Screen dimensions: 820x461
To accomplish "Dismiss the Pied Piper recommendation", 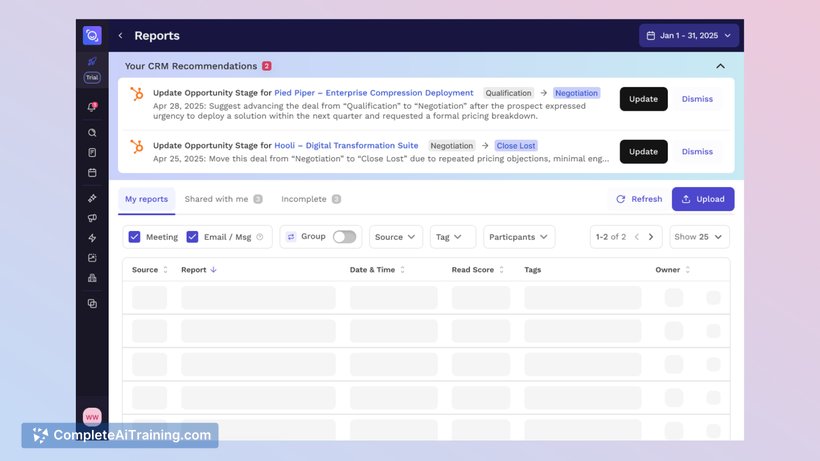I will (697, 99).
